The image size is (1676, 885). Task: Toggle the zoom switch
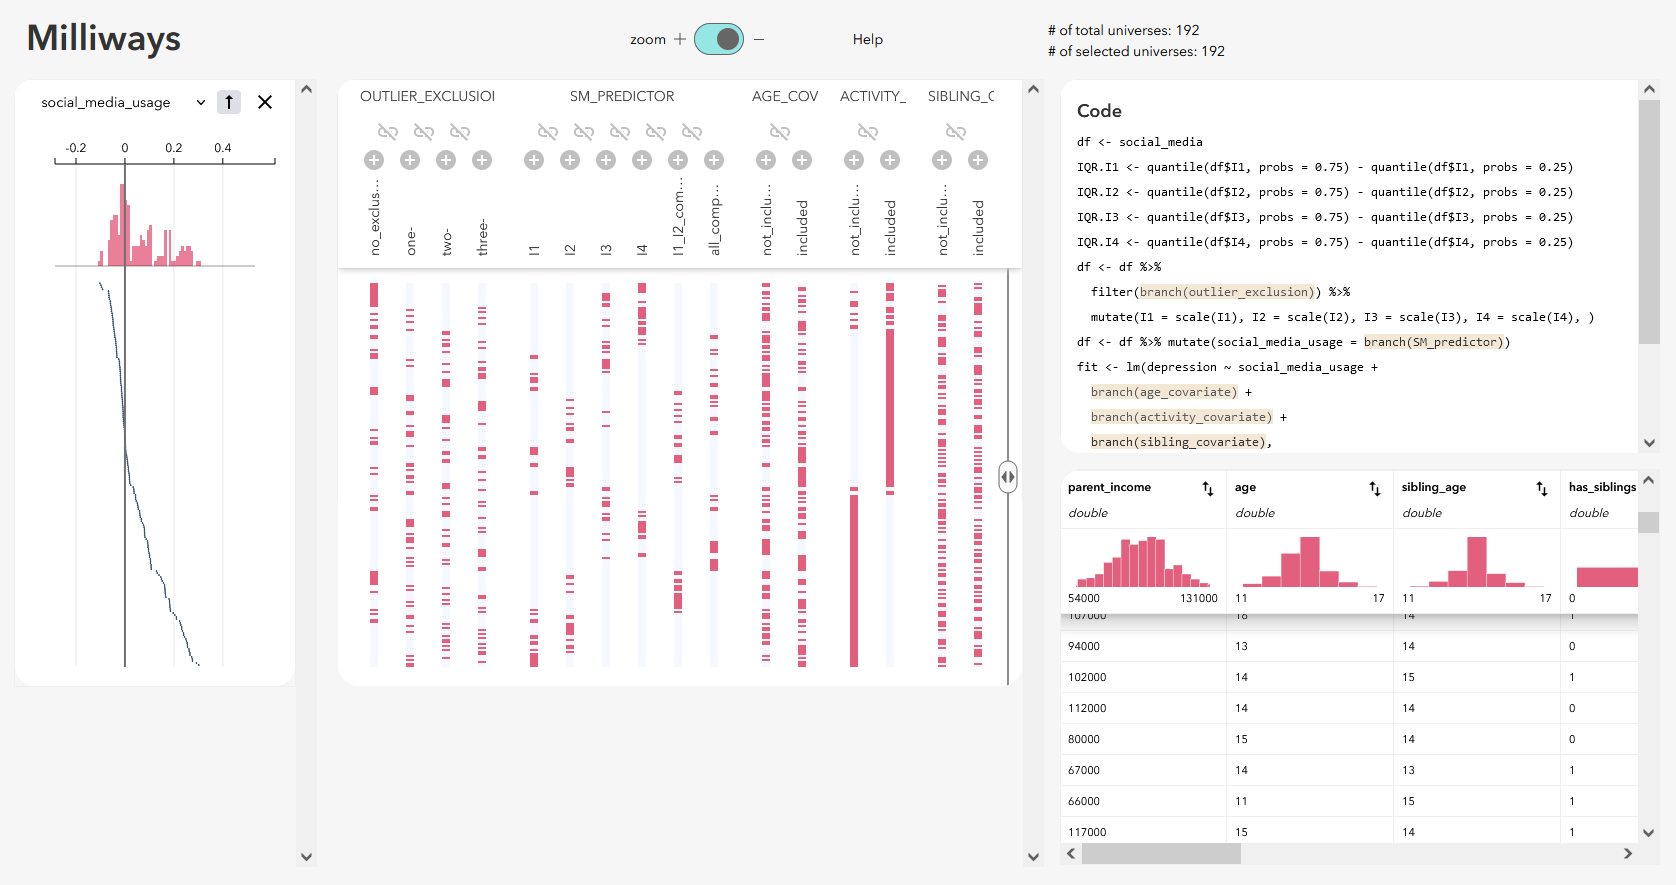(x=719, y=39)
